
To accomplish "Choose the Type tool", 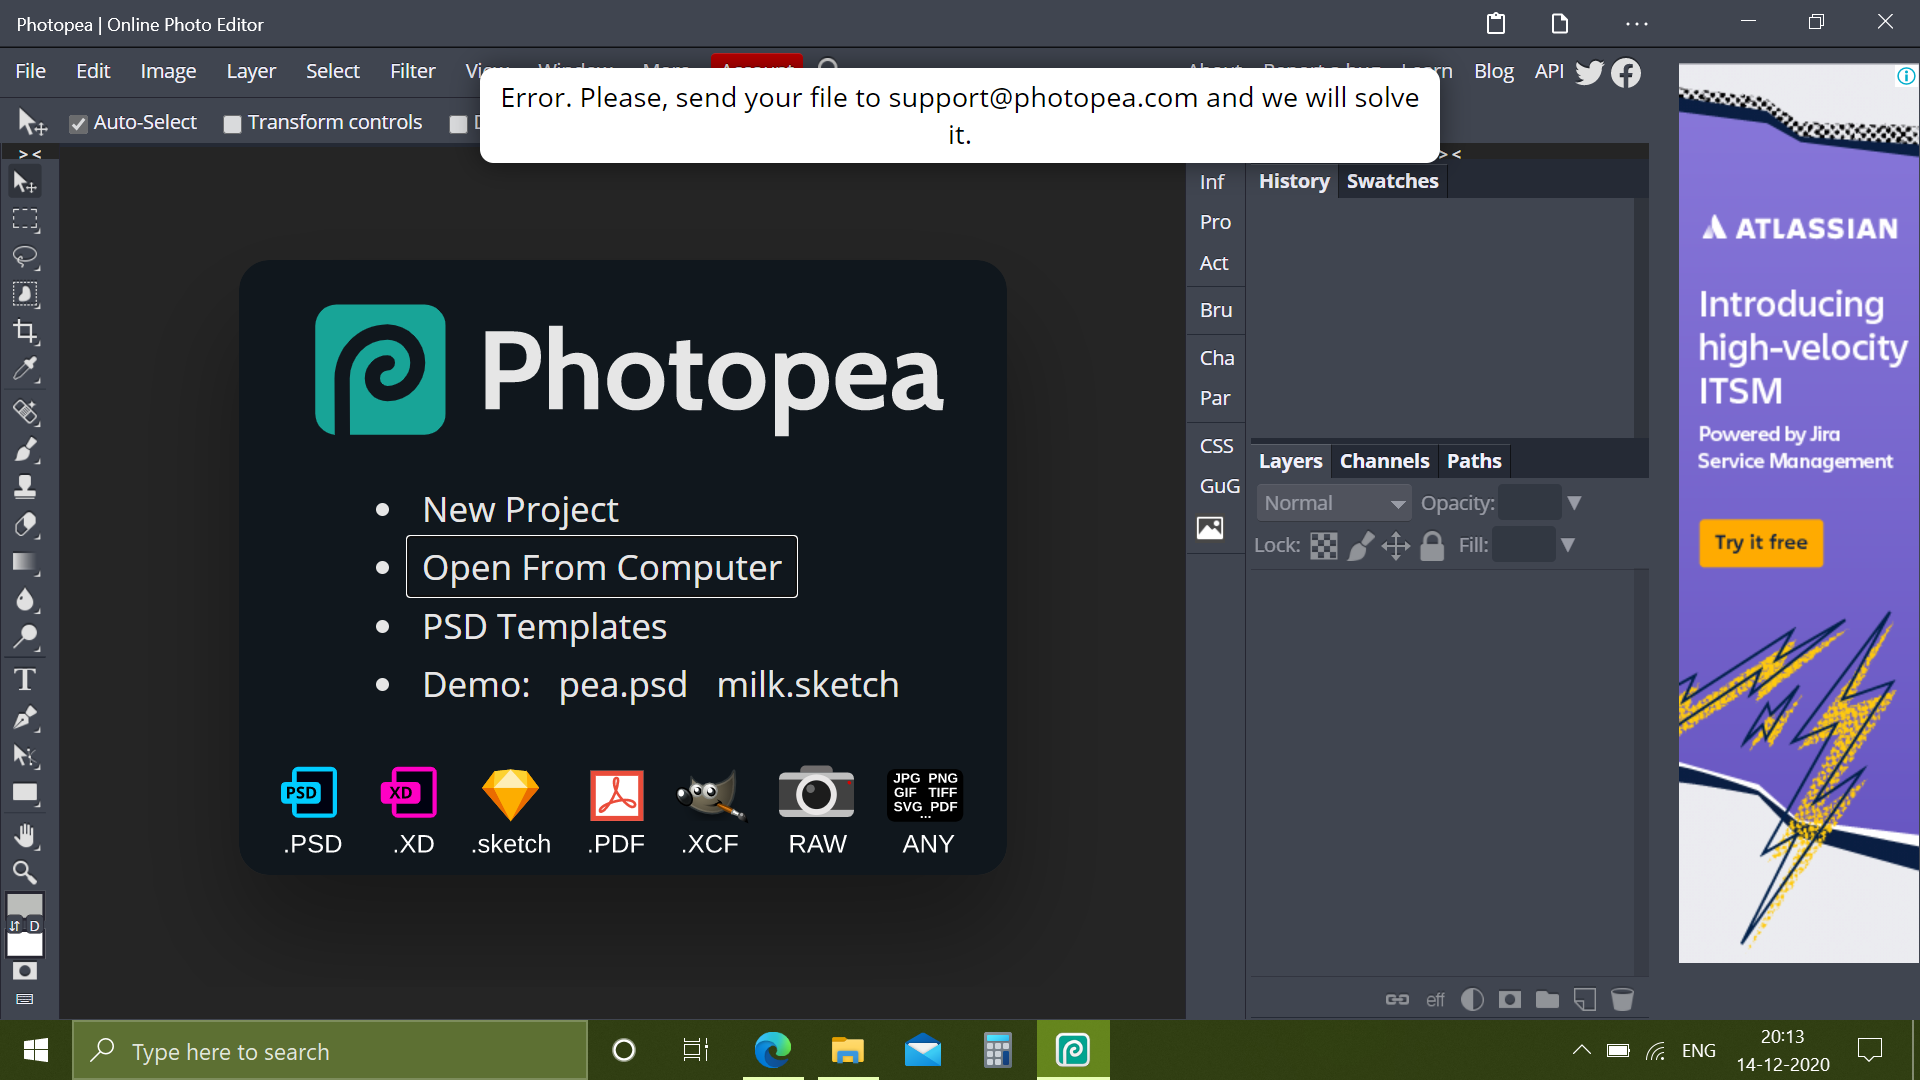I will (25, 679).
